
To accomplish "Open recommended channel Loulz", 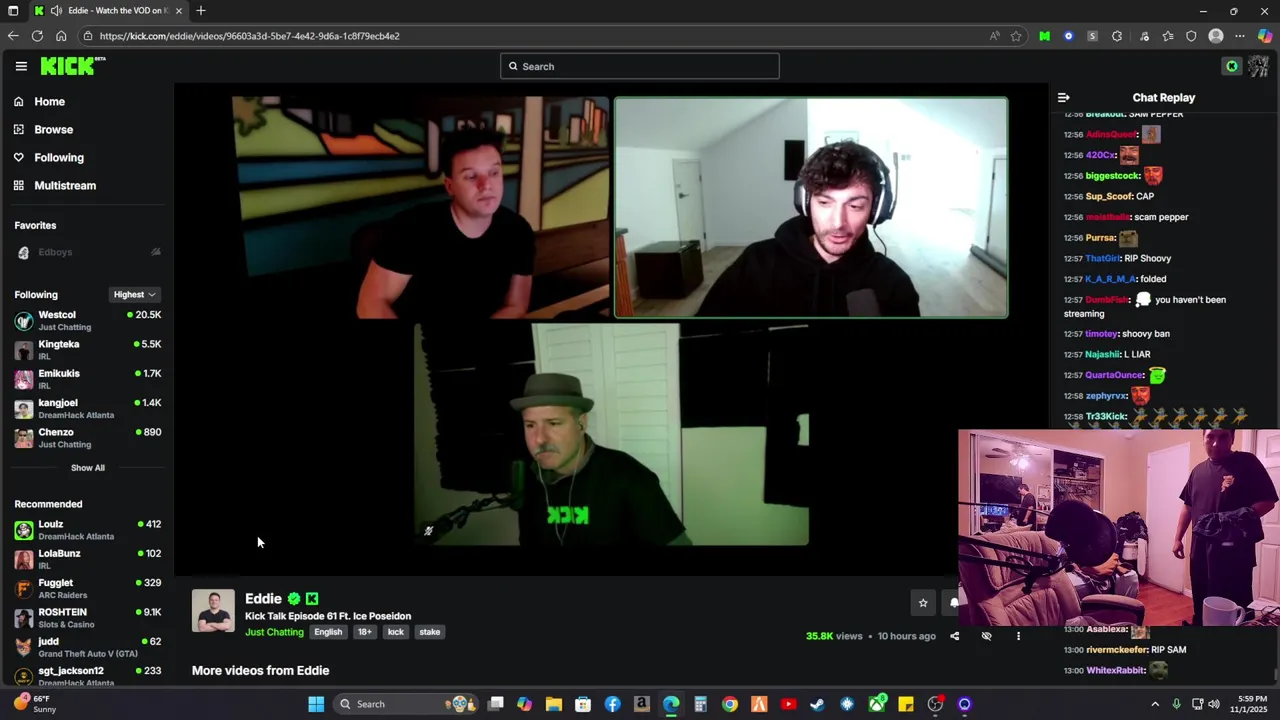I will (x=87, y=530).
